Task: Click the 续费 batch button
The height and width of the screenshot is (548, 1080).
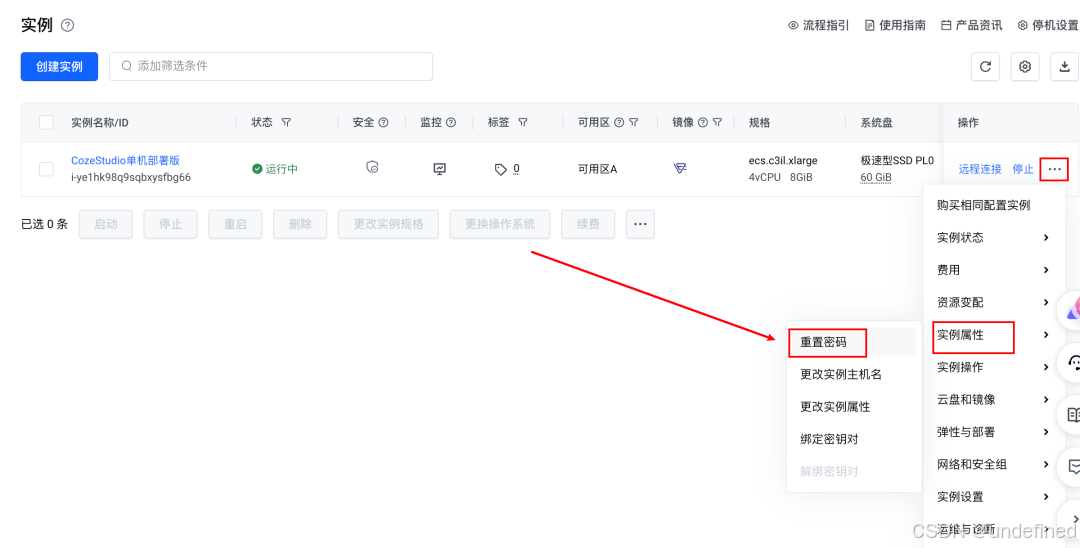Action: [x=588, y=224]
